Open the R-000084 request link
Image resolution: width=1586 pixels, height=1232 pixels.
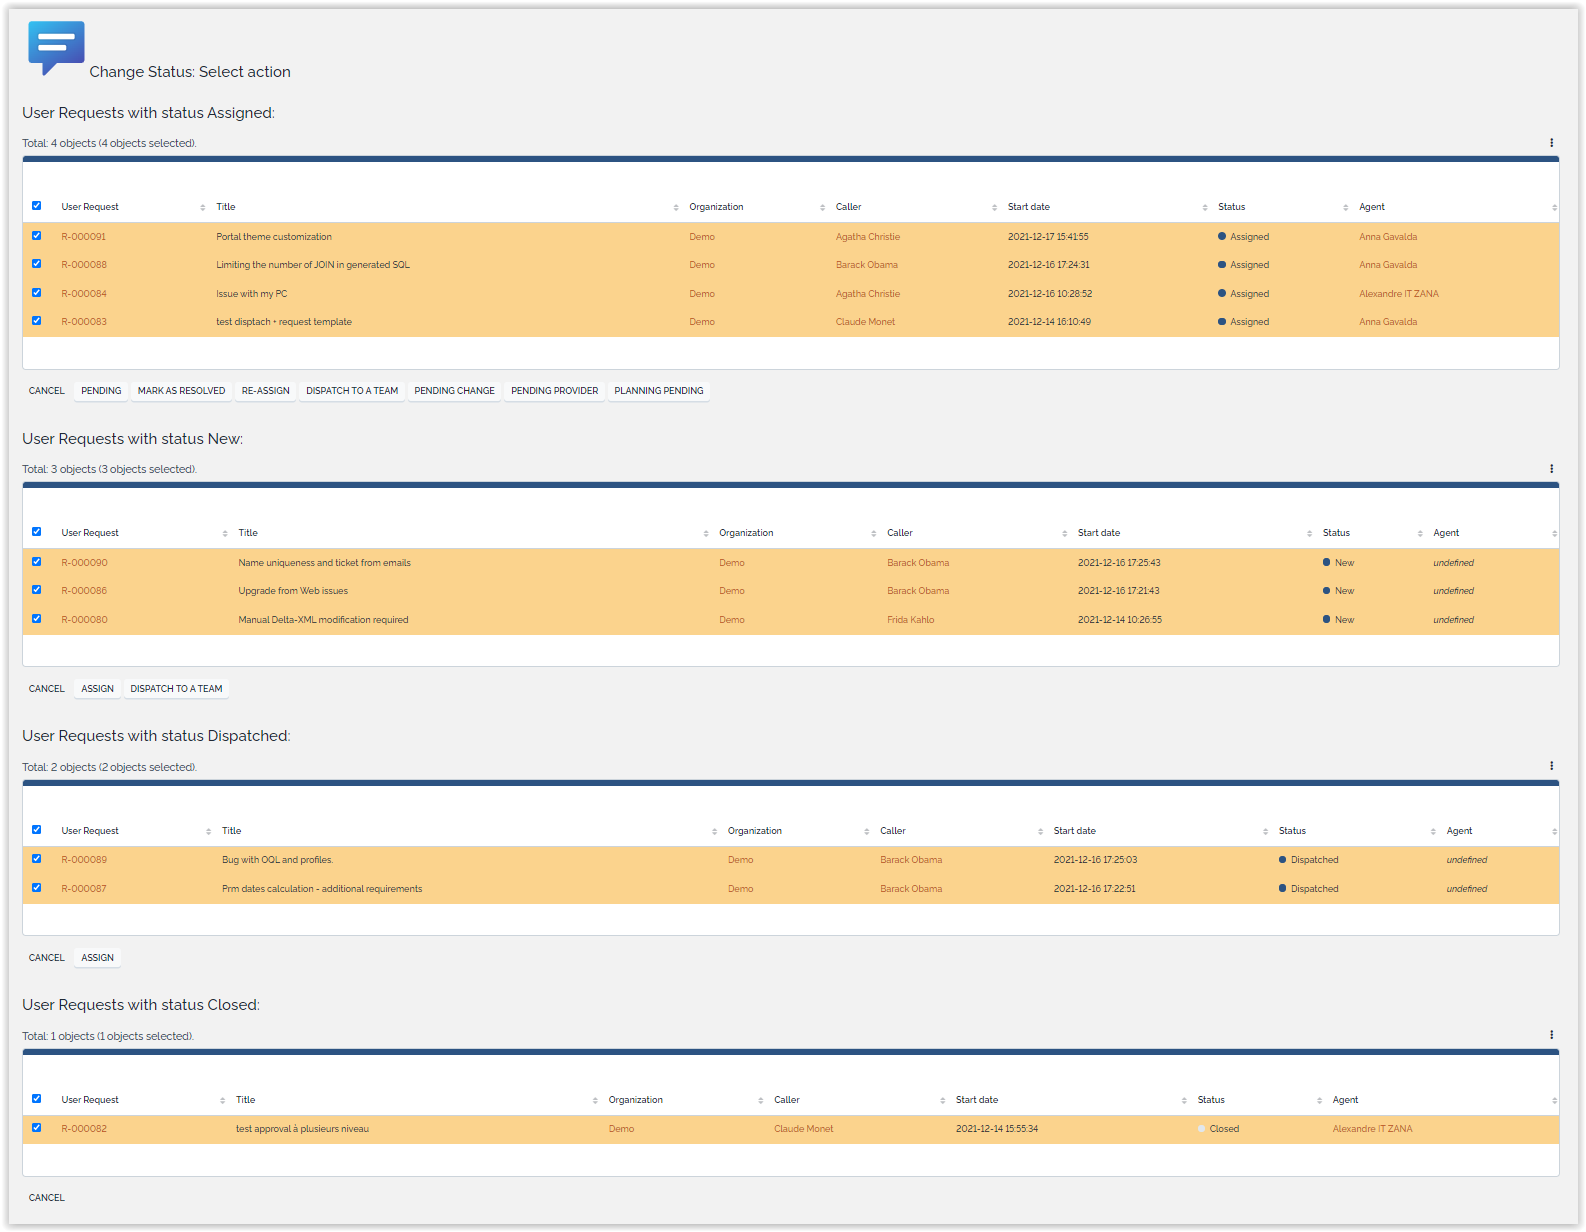[84, 294]
